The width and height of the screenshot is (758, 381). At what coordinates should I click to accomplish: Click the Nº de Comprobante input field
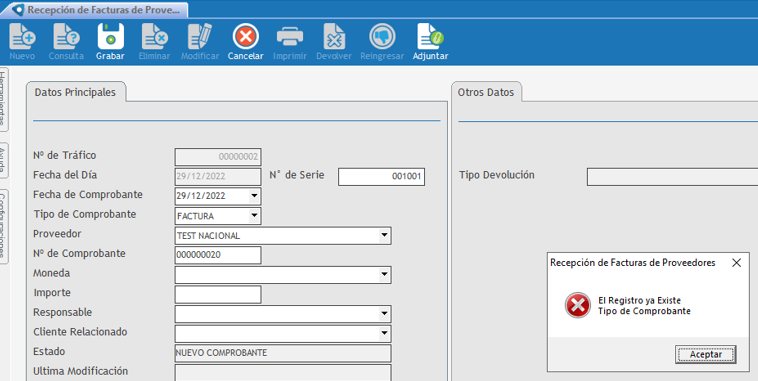click(218, 255)
